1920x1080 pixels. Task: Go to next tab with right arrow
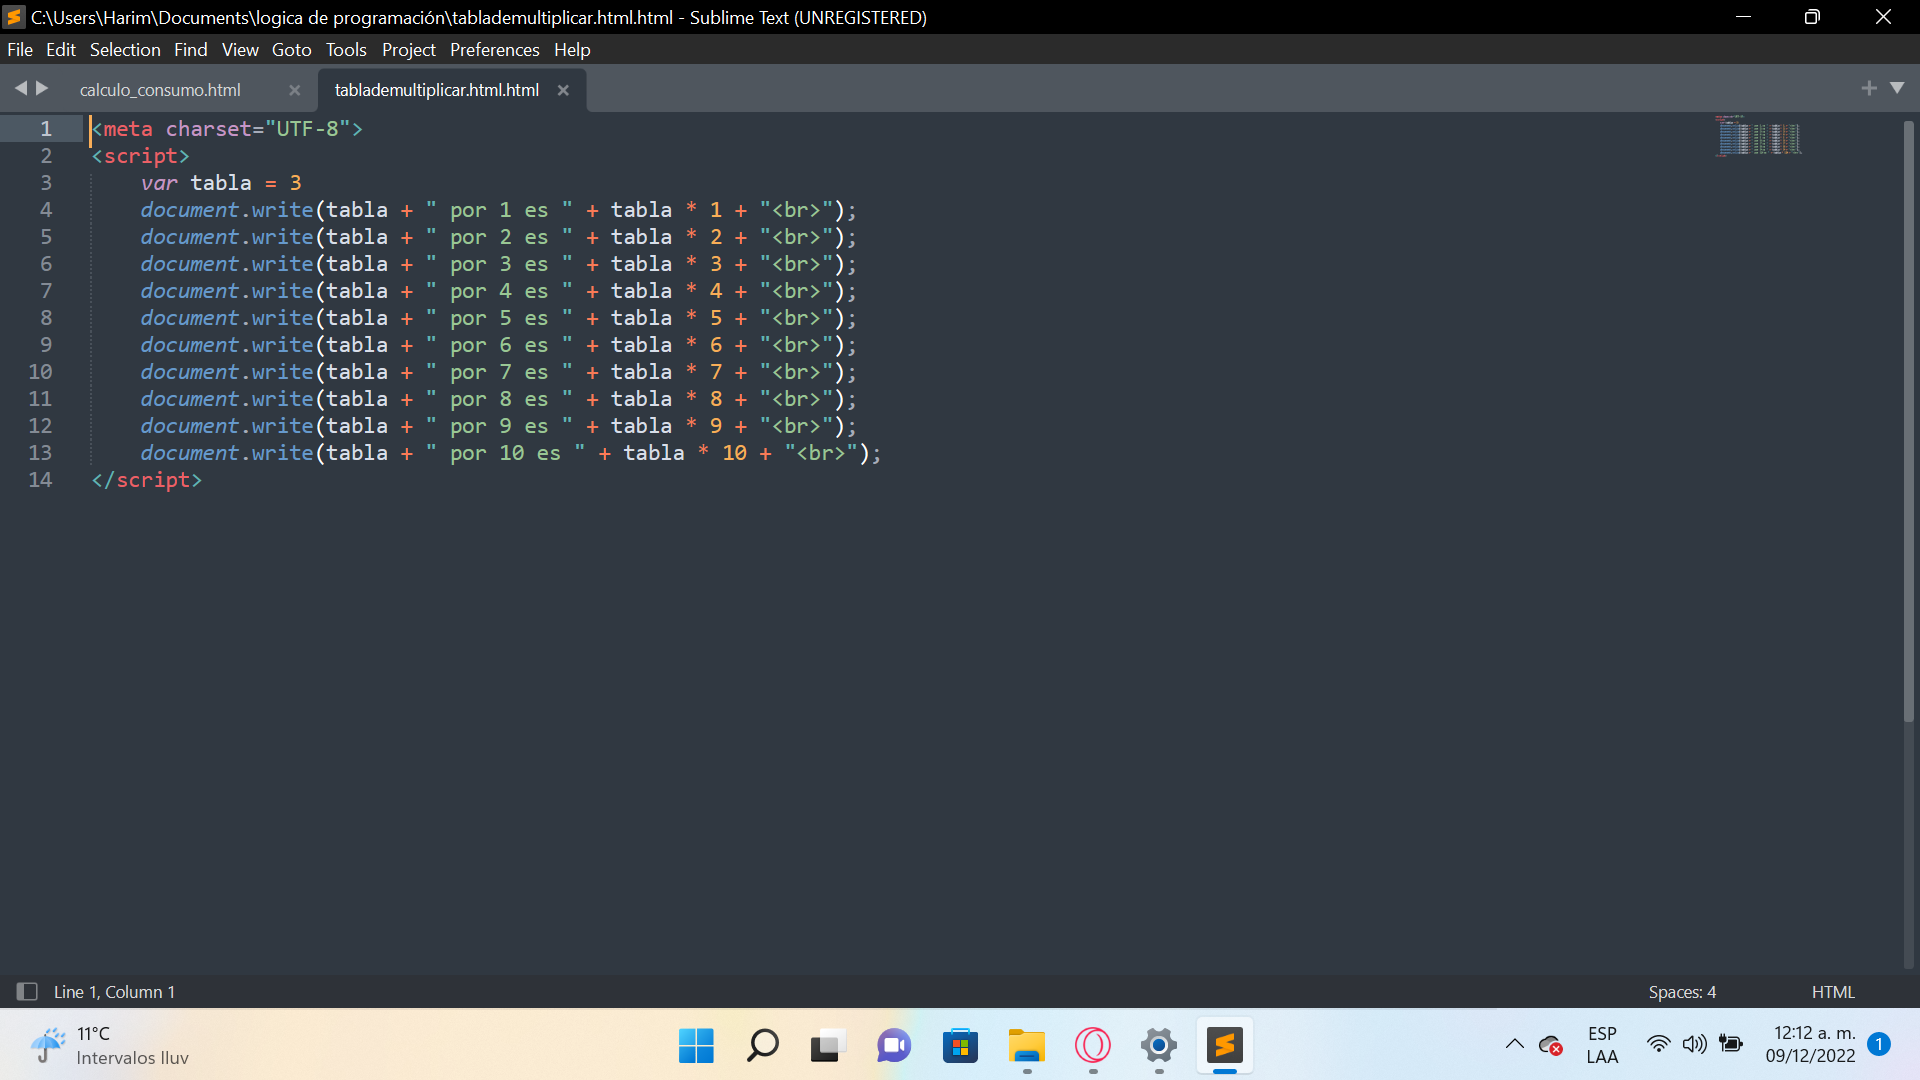pos(42,88)
